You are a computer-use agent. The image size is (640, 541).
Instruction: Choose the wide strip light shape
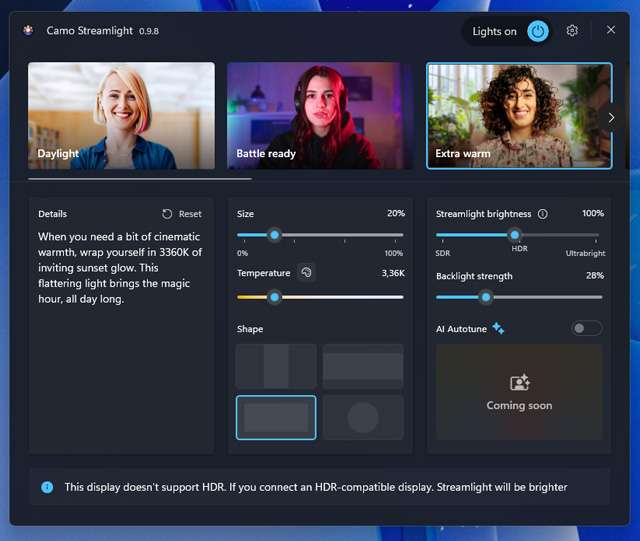(x=363, y=366)
